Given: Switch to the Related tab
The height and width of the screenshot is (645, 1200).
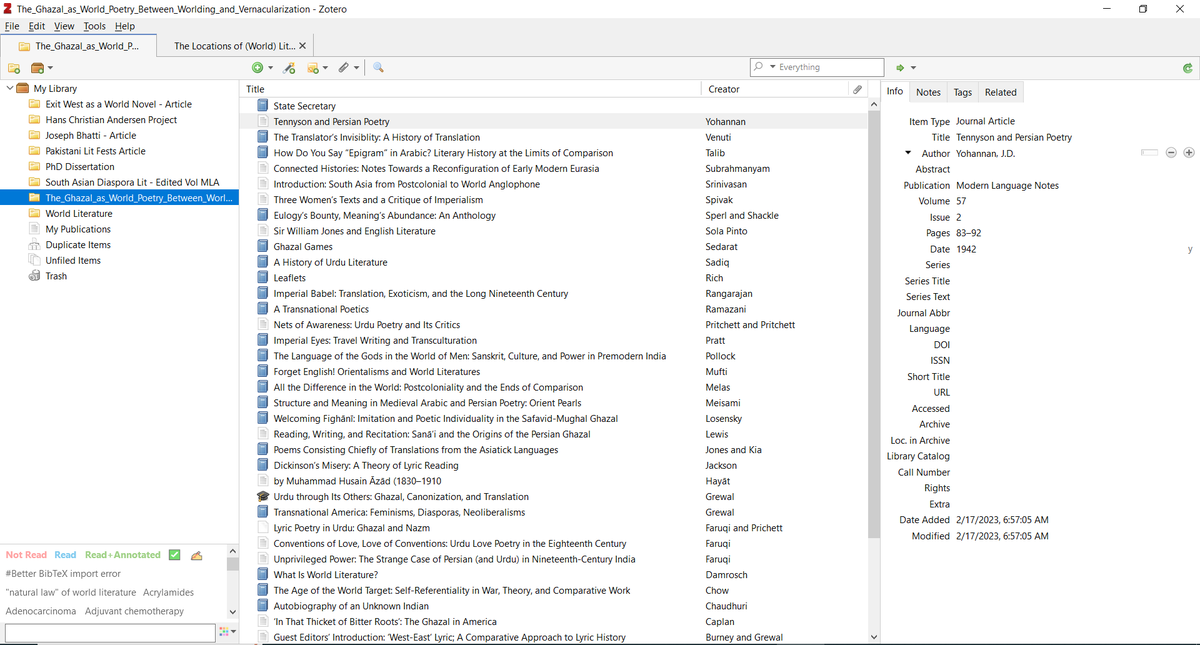Looking at the screenshot, I should click(x=1000, y=92).
